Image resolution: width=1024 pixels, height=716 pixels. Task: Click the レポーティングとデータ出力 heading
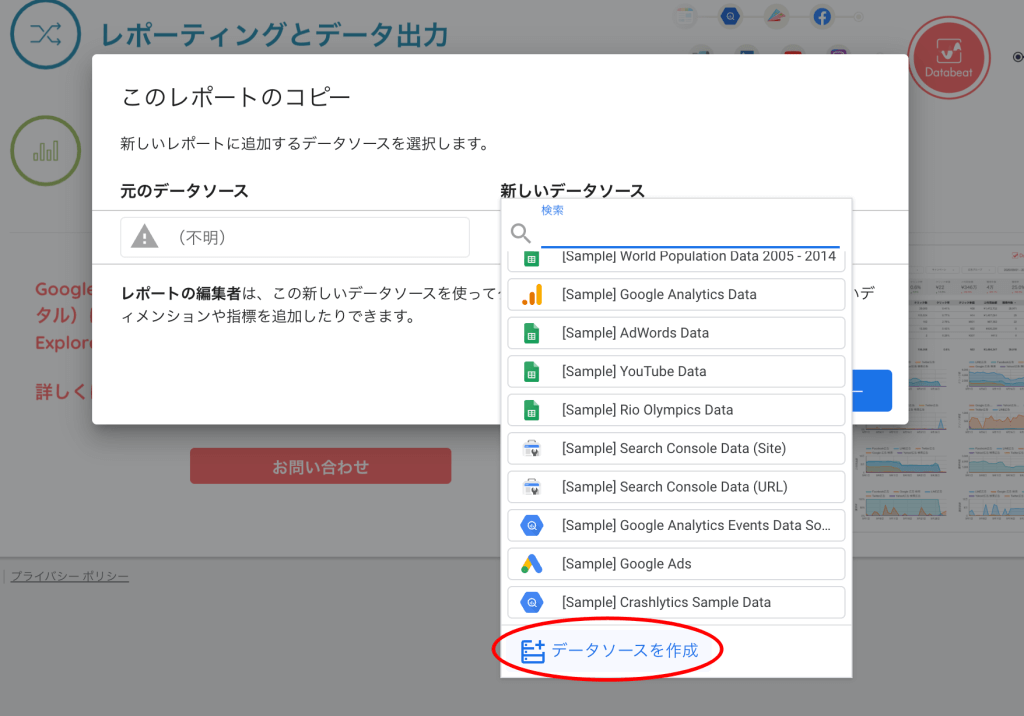pyautogui.click(x=275, y=35)
